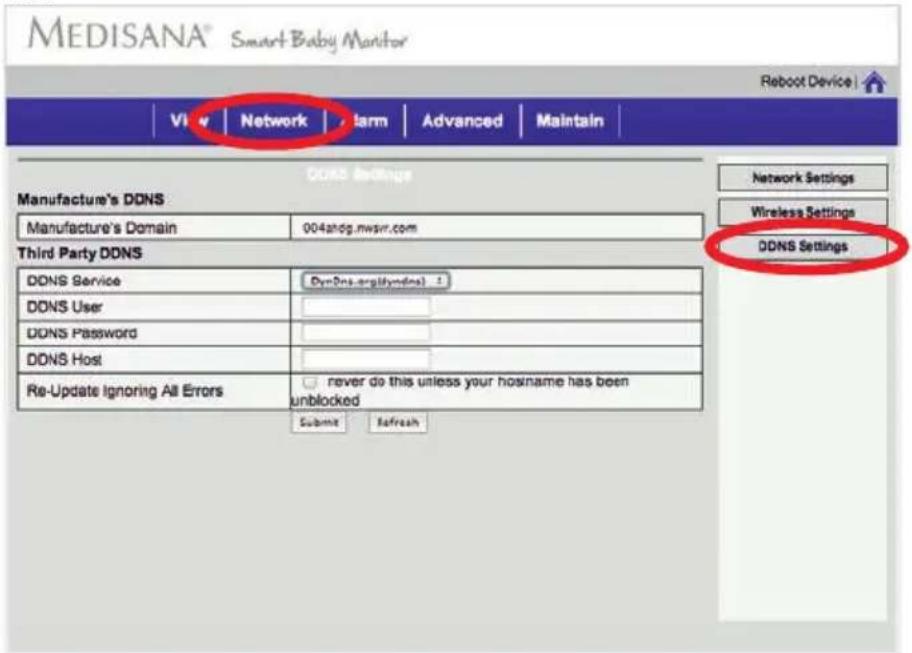Select the Advanced tab
The width and height of the screenshot is (912, 653).
[462, 121]
